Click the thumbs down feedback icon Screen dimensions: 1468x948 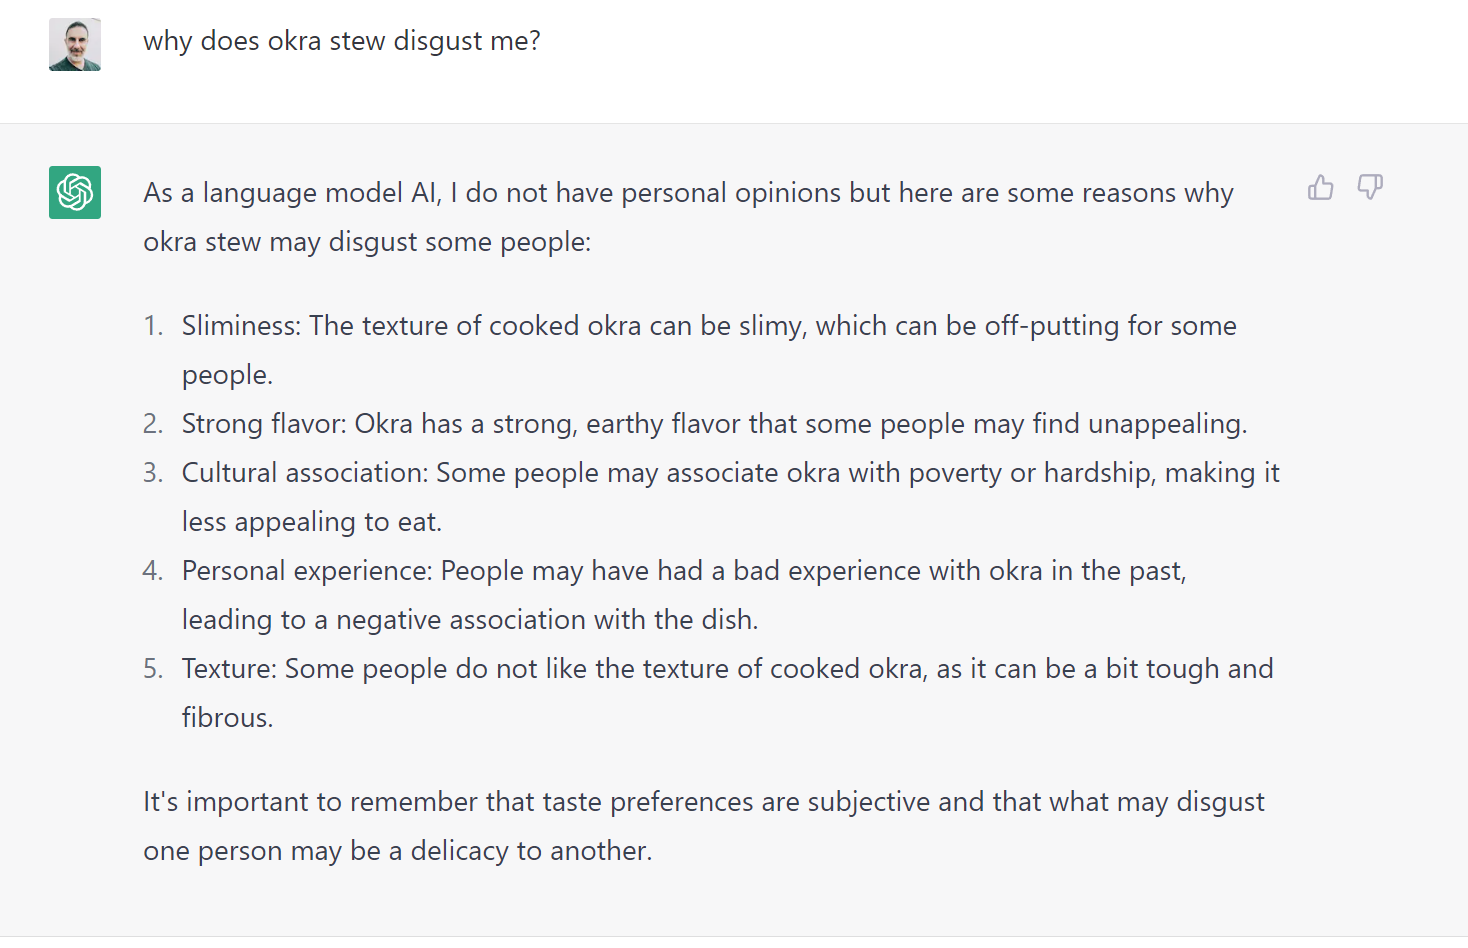point(1369,187)
